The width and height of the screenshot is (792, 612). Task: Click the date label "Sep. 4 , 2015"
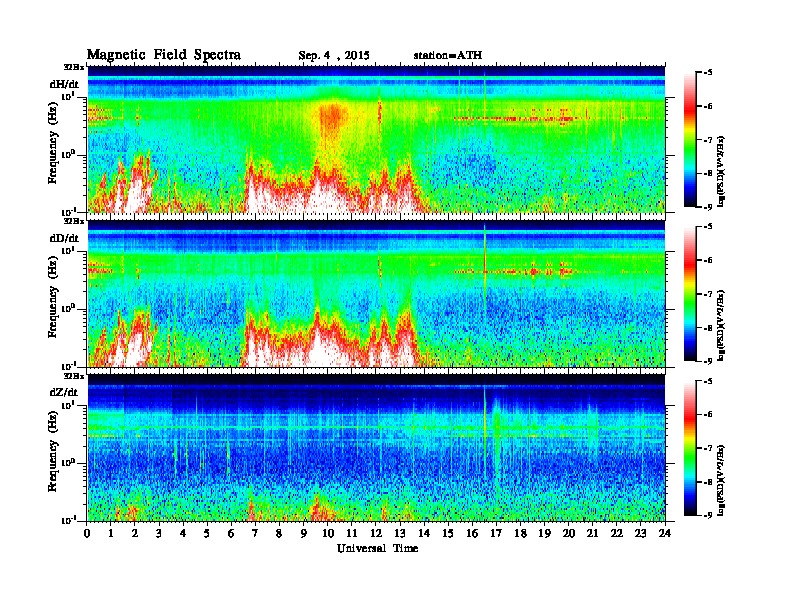(334, 56)
